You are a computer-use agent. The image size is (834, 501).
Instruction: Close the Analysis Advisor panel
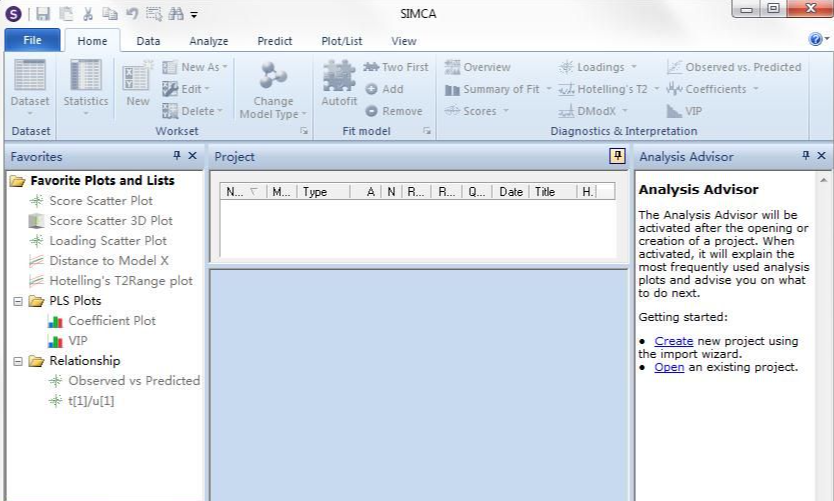pyautogui.click(x=821, y=155)
